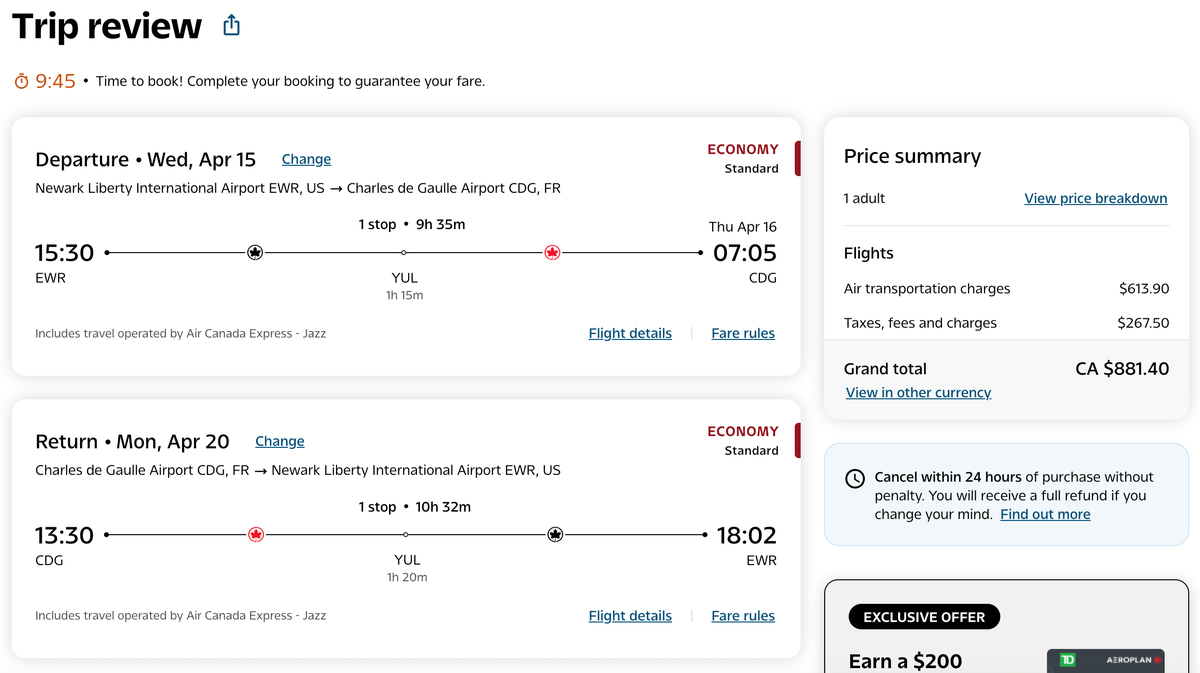
Task: Change the return flight on Mon, Apr 20
Action: 279,441
